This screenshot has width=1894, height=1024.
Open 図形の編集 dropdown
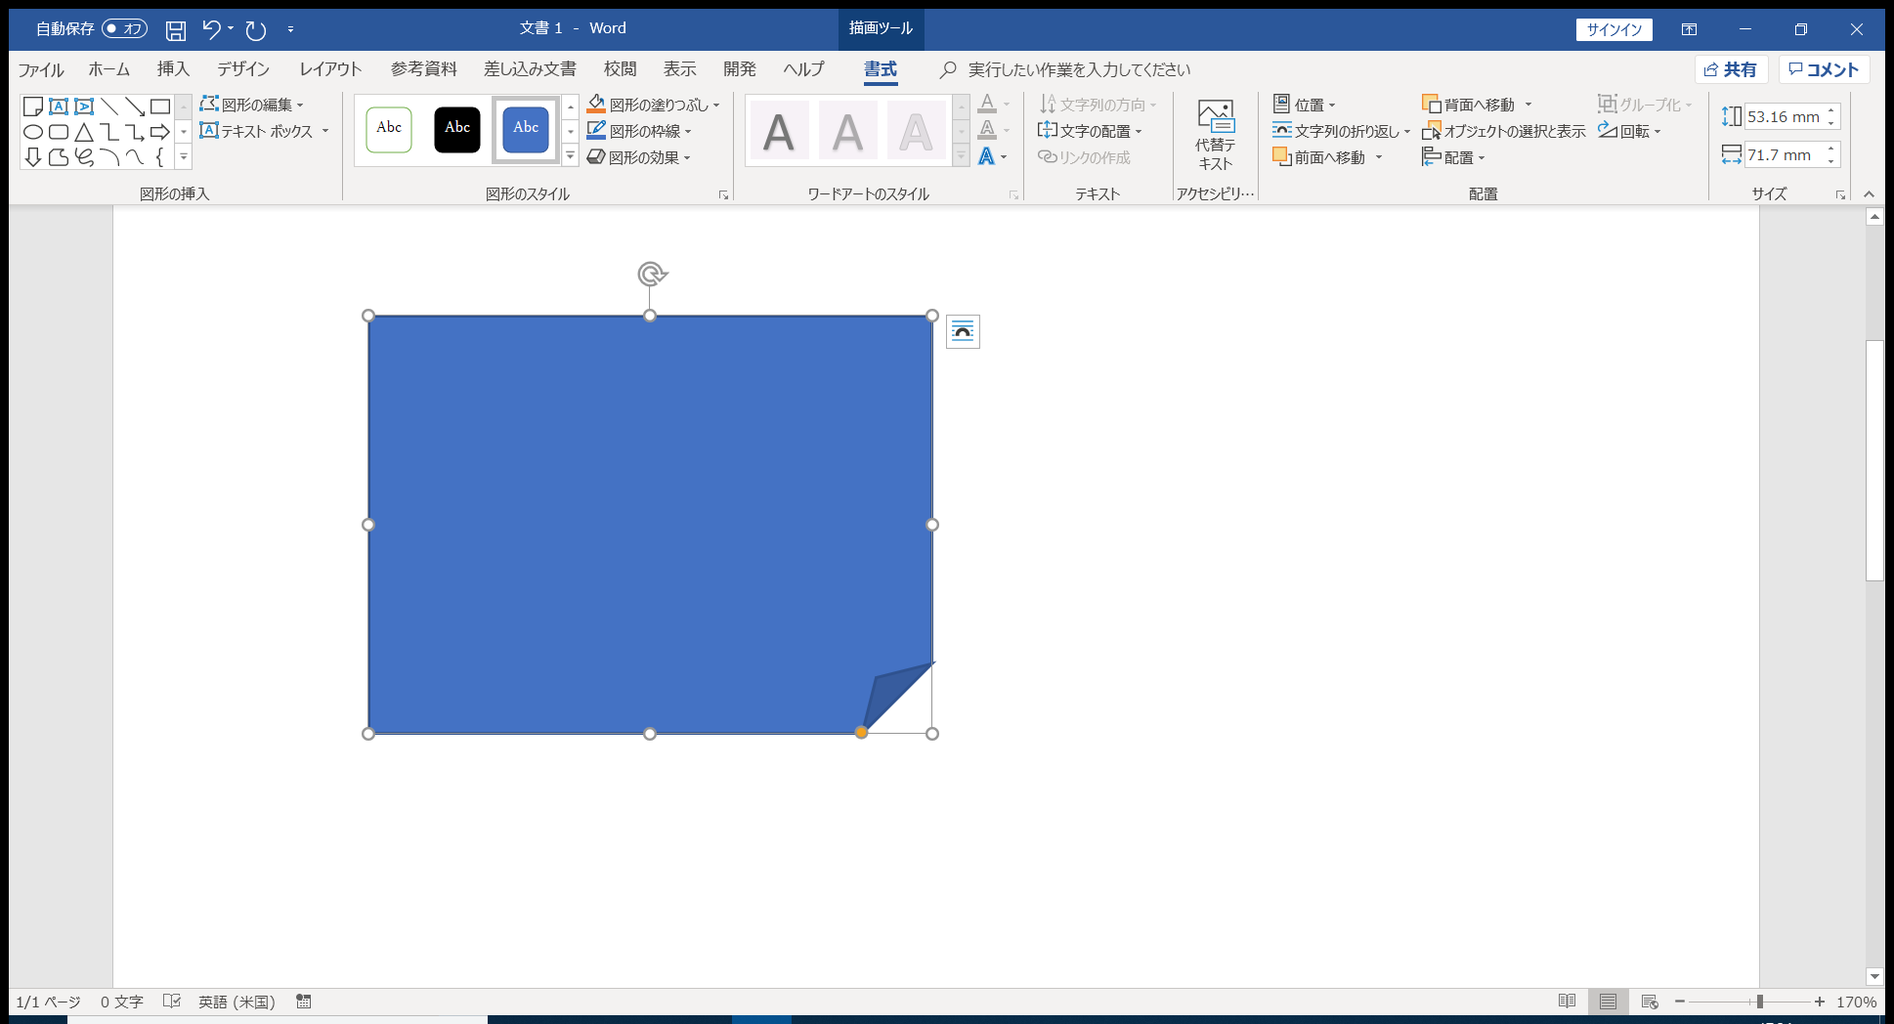pos(252,104)
